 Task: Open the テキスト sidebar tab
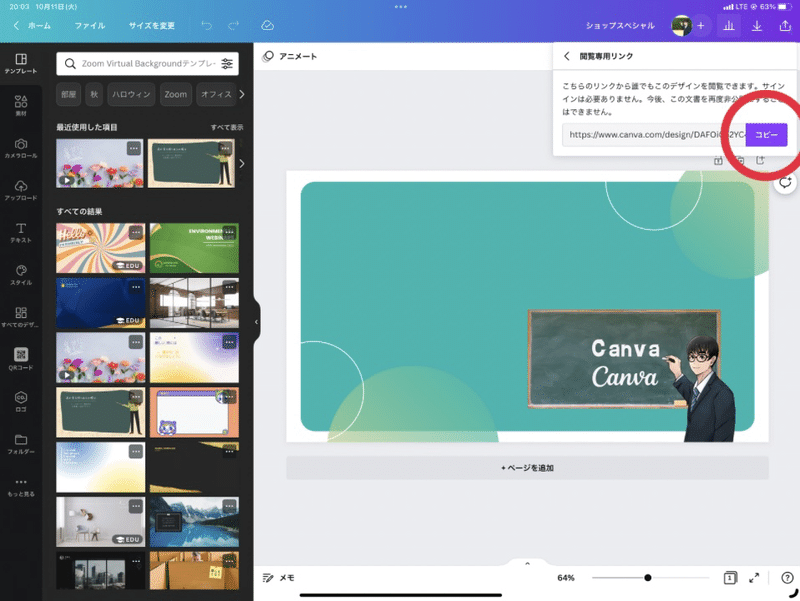pos(21,233)
